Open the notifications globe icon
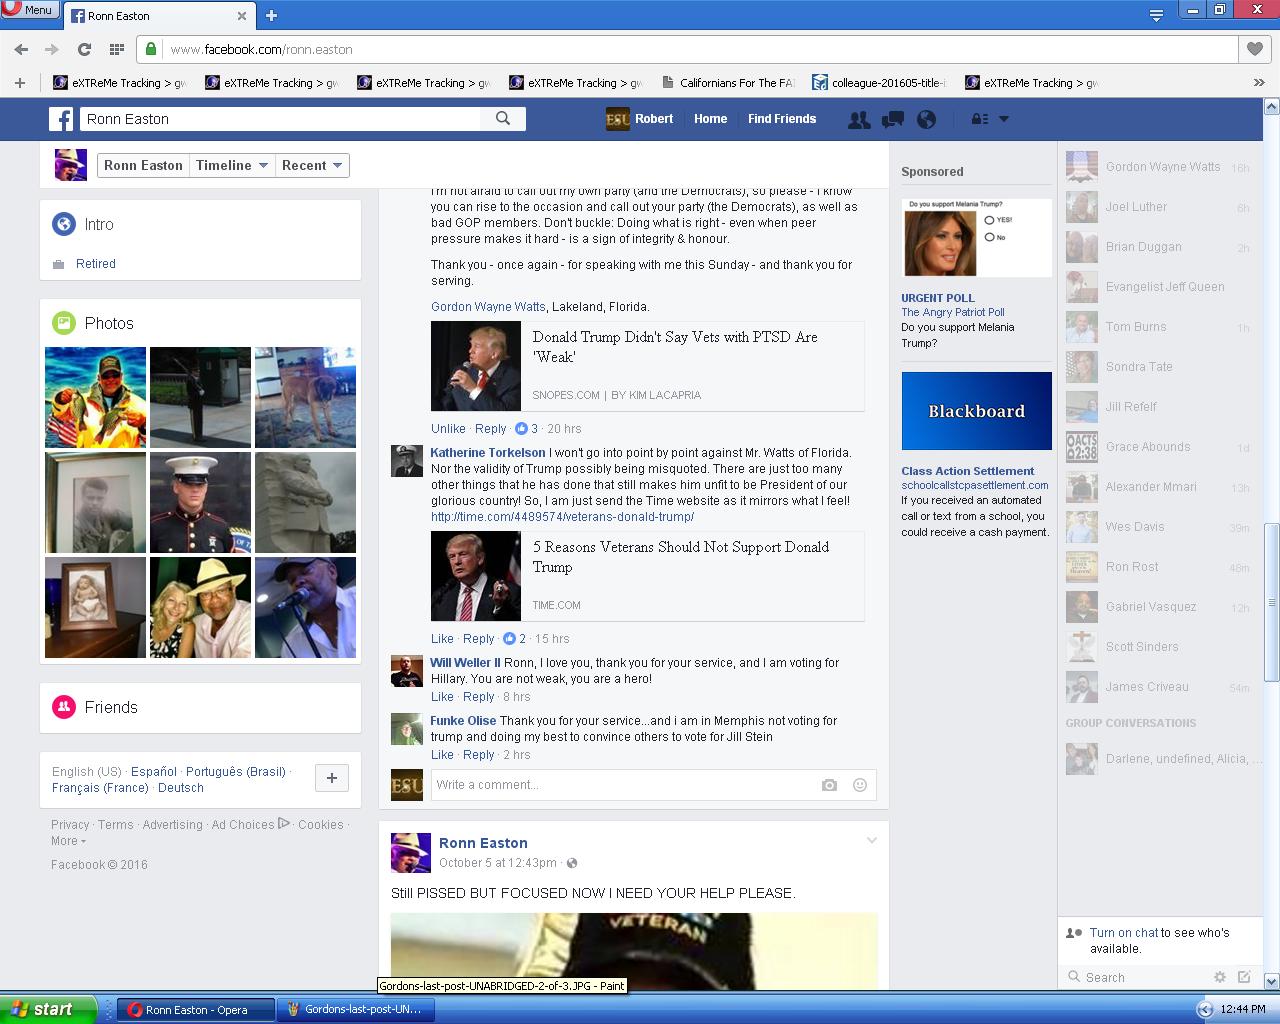Image resolution: width=1280 pixels, height=1024 pixels. click(x=927, y=119)
